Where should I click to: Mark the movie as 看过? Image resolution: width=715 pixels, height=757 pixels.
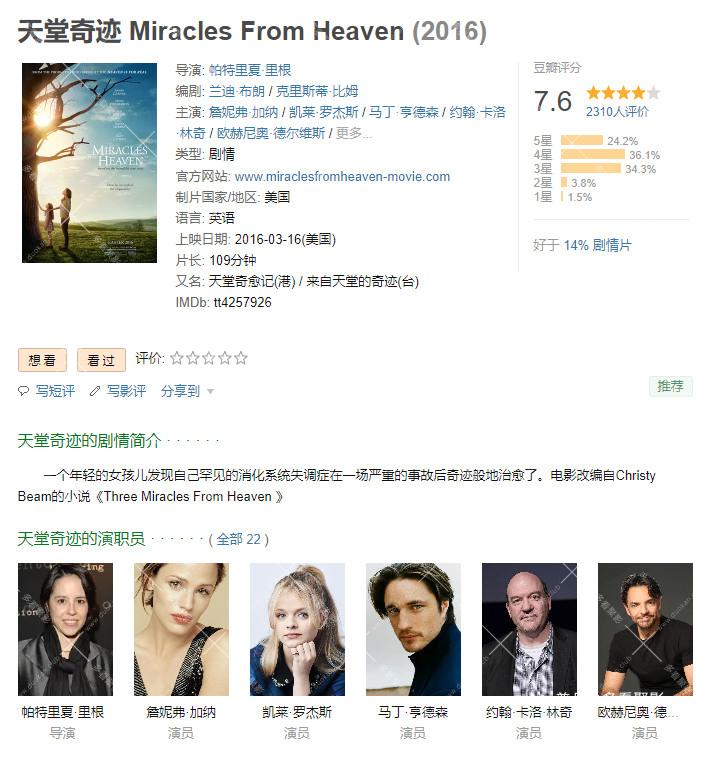pos(101,360)
